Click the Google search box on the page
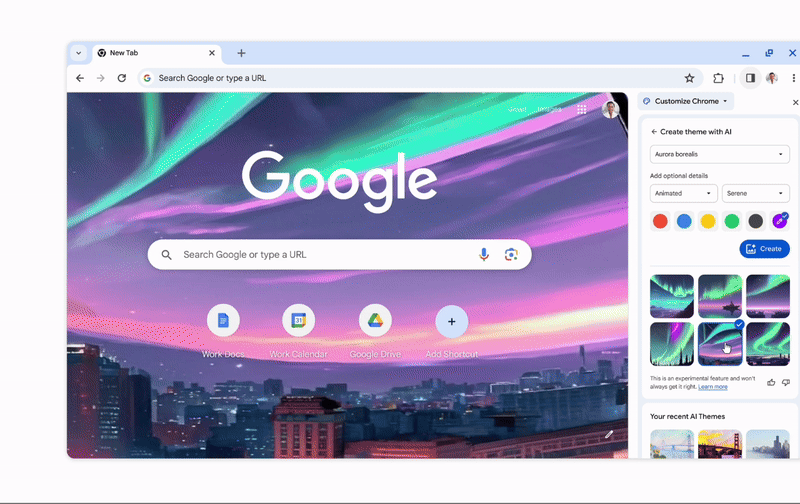Viewport: 800px width, 504px height. point(339,255)
